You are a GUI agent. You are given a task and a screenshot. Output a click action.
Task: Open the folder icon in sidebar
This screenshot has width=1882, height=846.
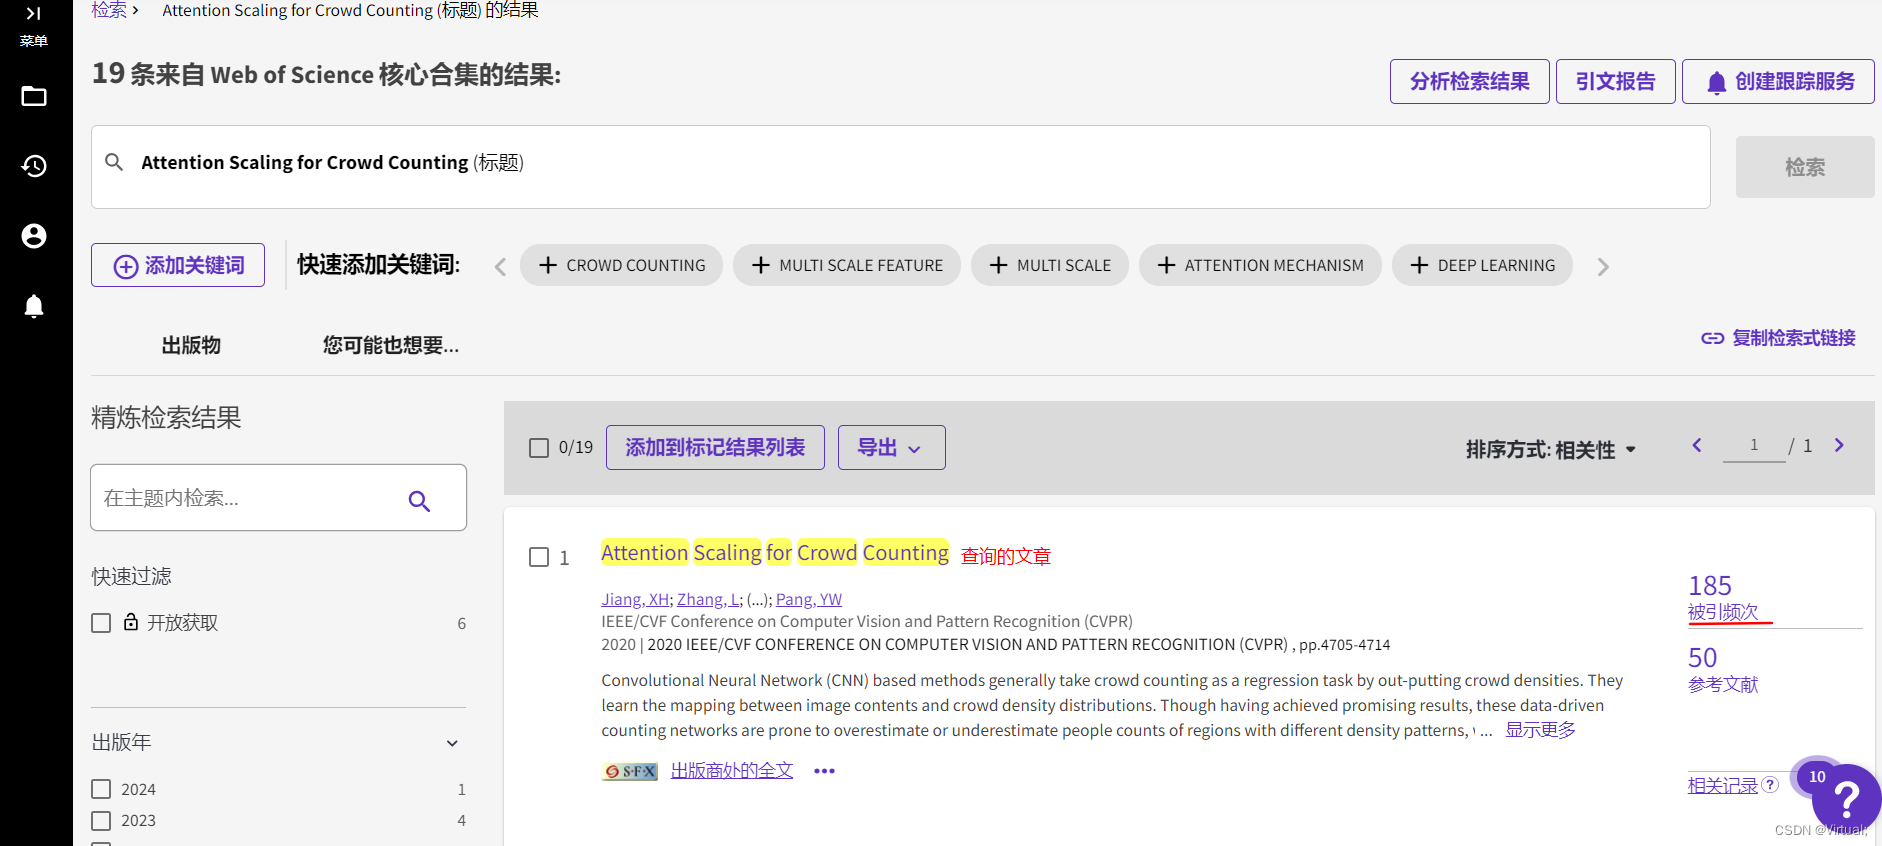coord(34,97)
